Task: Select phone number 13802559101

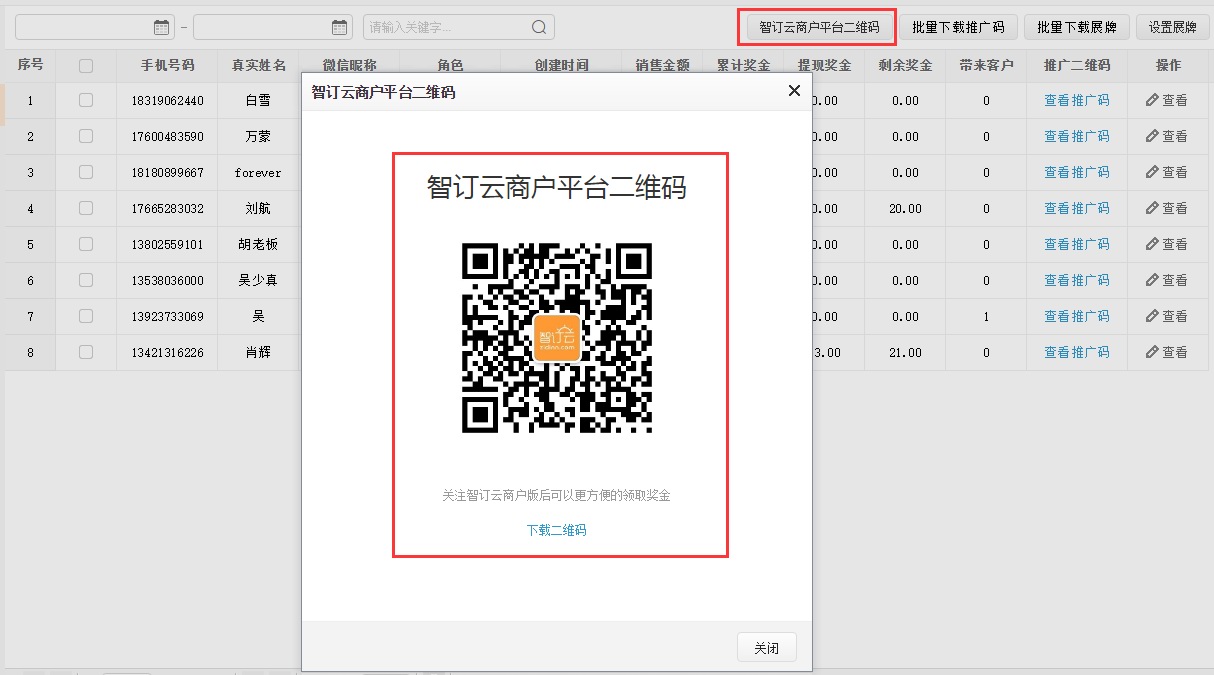Action: click(167, 245)
